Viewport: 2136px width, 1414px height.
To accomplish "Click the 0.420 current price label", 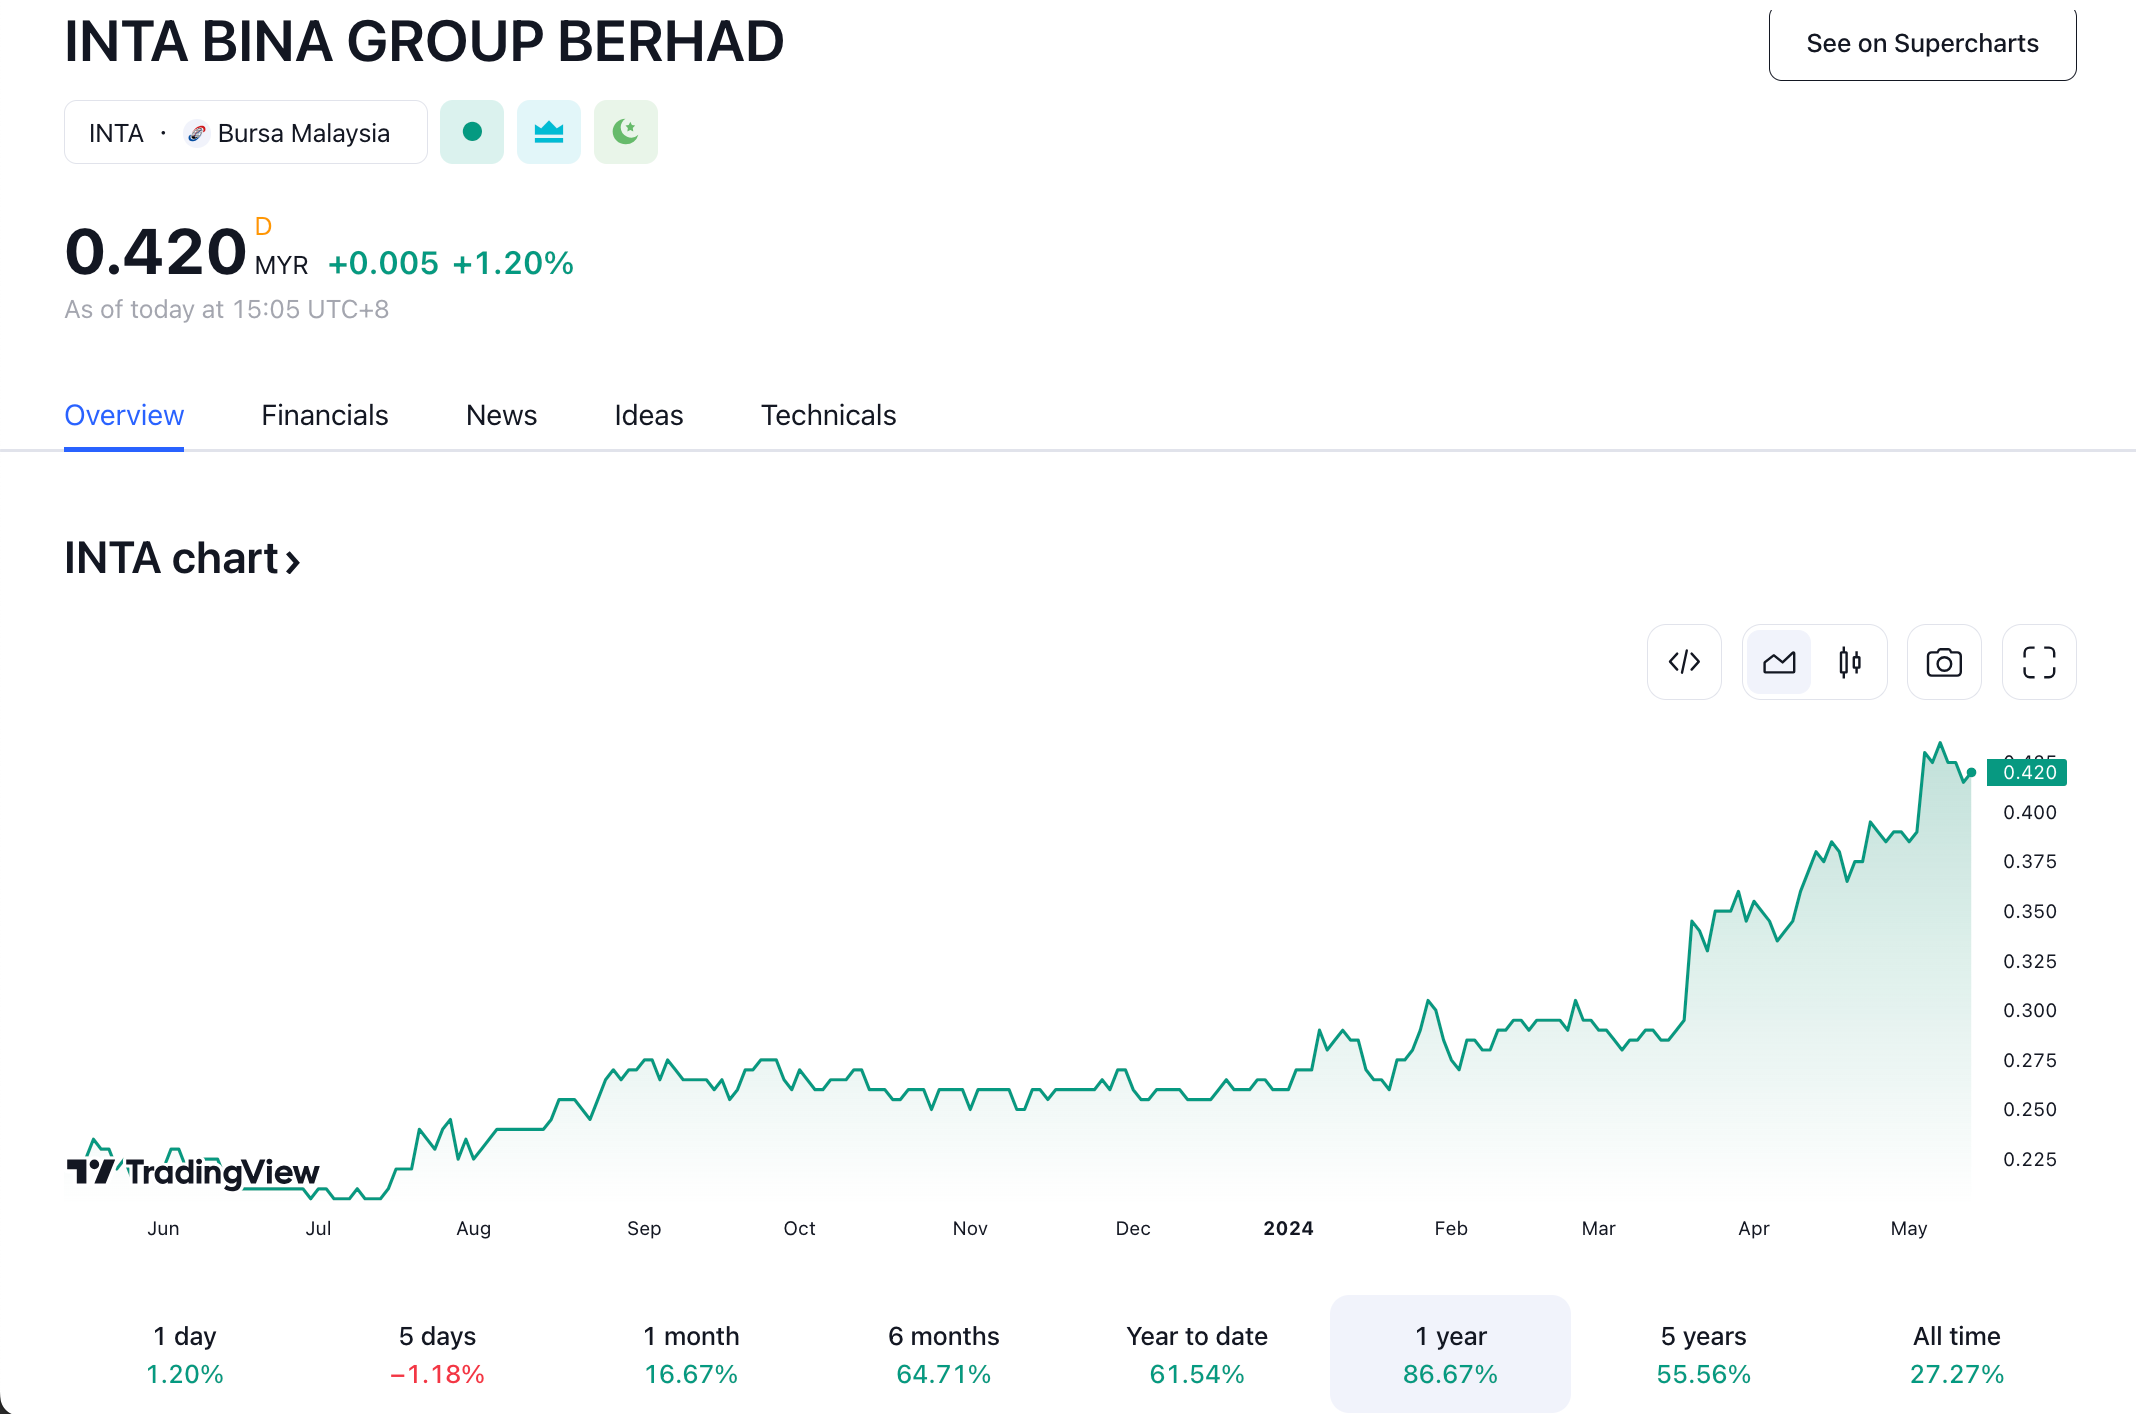I will click(x=2028, y=772).
